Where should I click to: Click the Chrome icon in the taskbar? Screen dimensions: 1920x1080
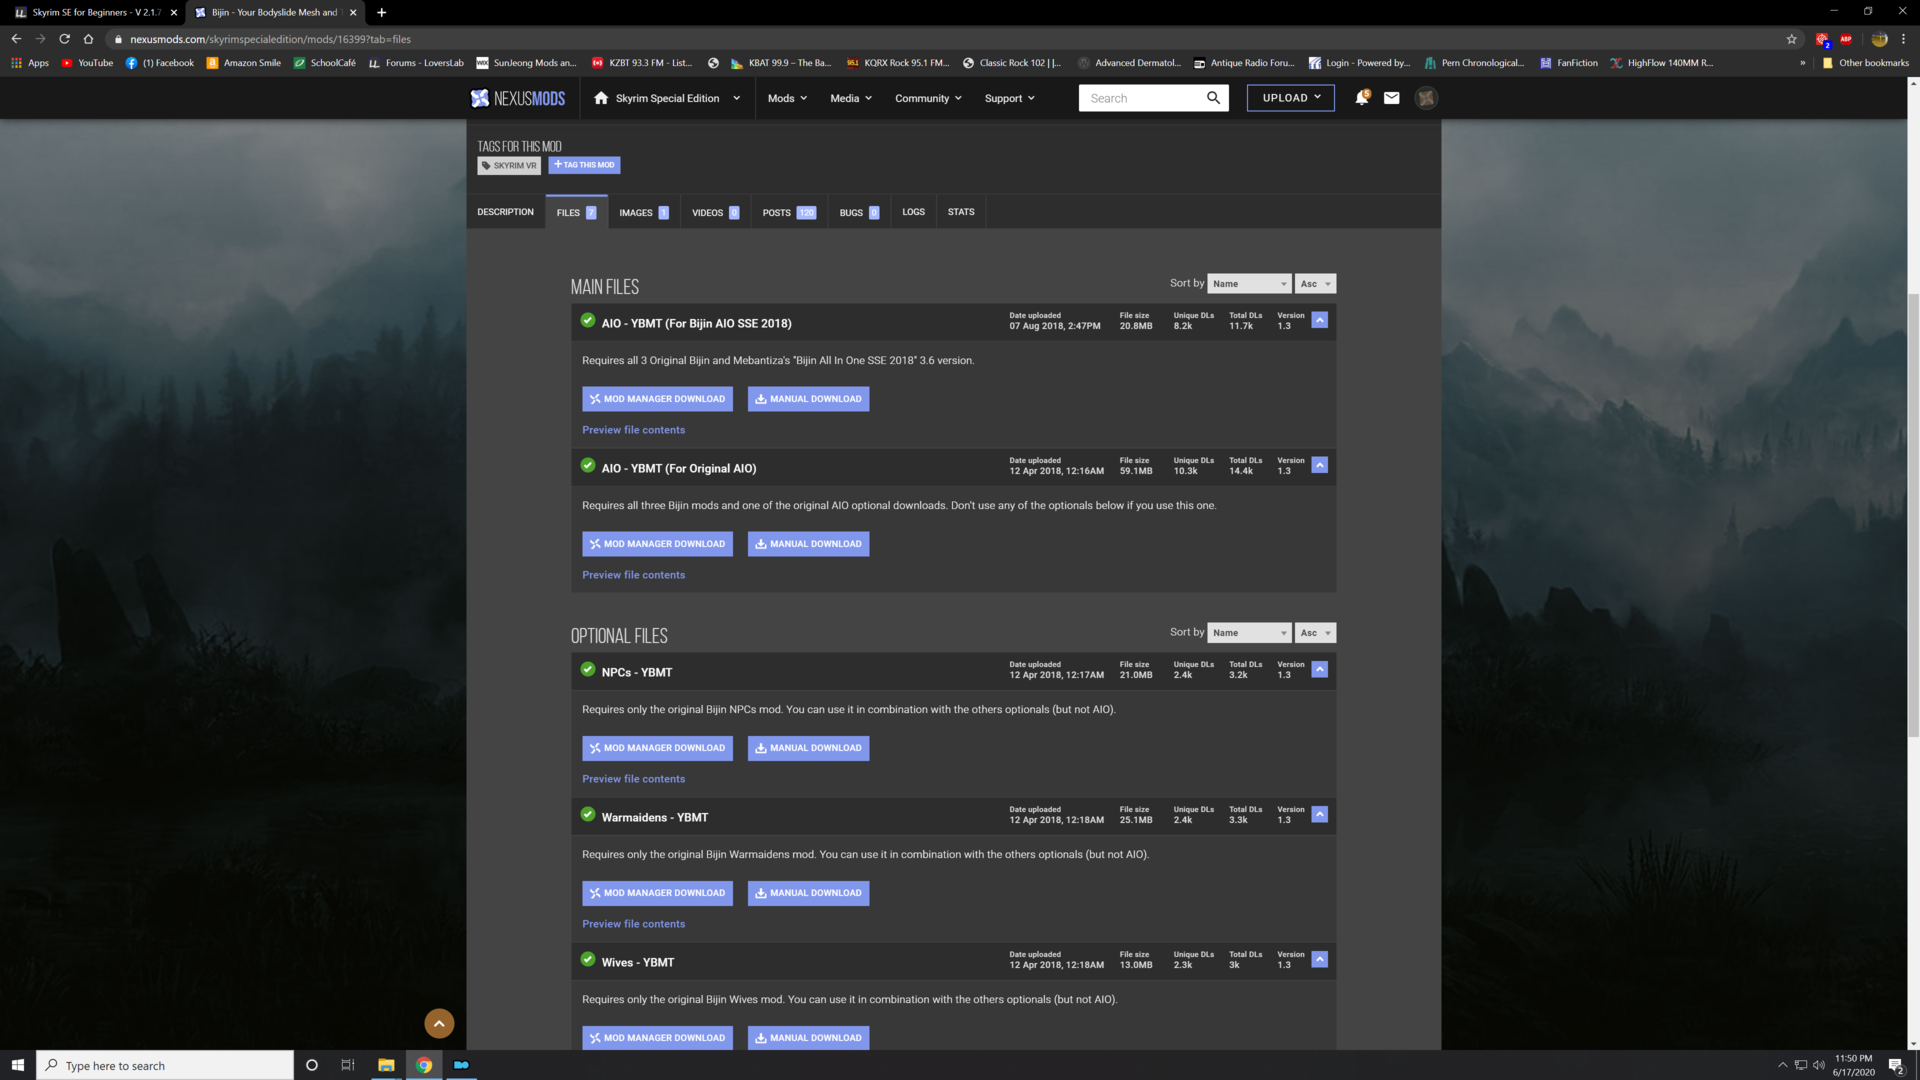pyautogui.click(x=424, y=1065)
